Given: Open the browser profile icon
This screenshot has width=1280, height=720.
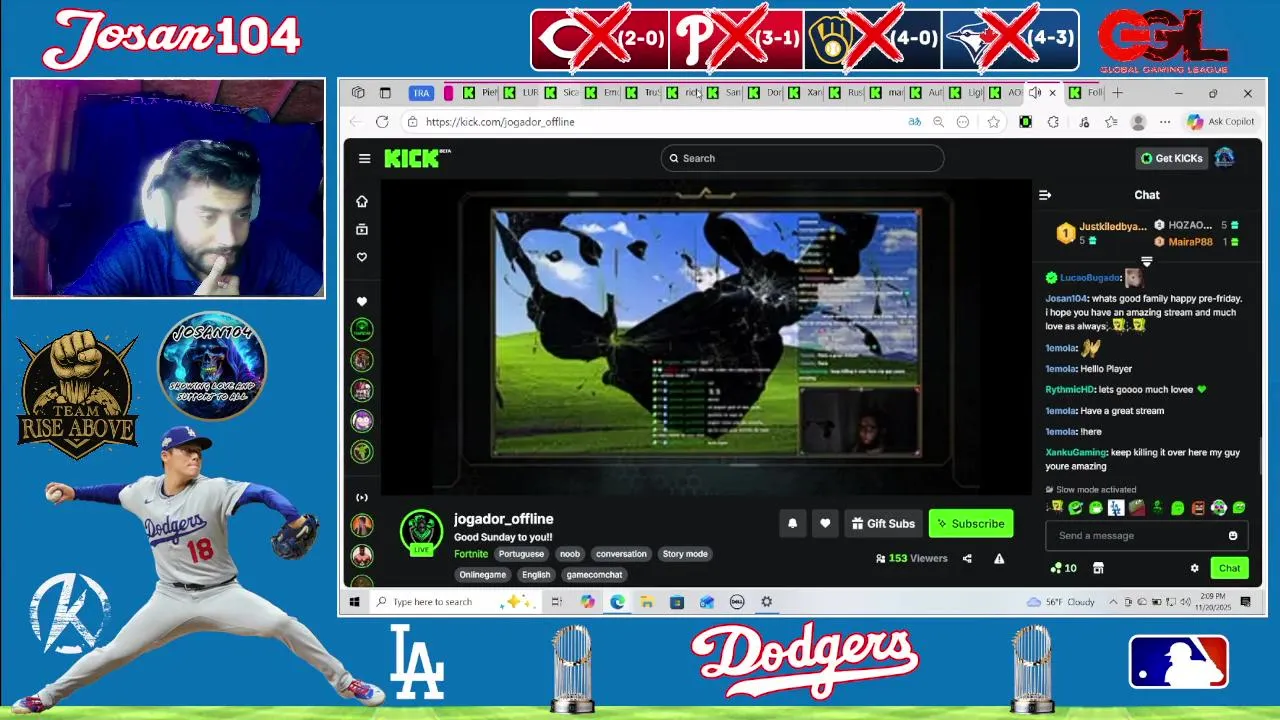Looking at the screenshot, I should point(1138,122).
